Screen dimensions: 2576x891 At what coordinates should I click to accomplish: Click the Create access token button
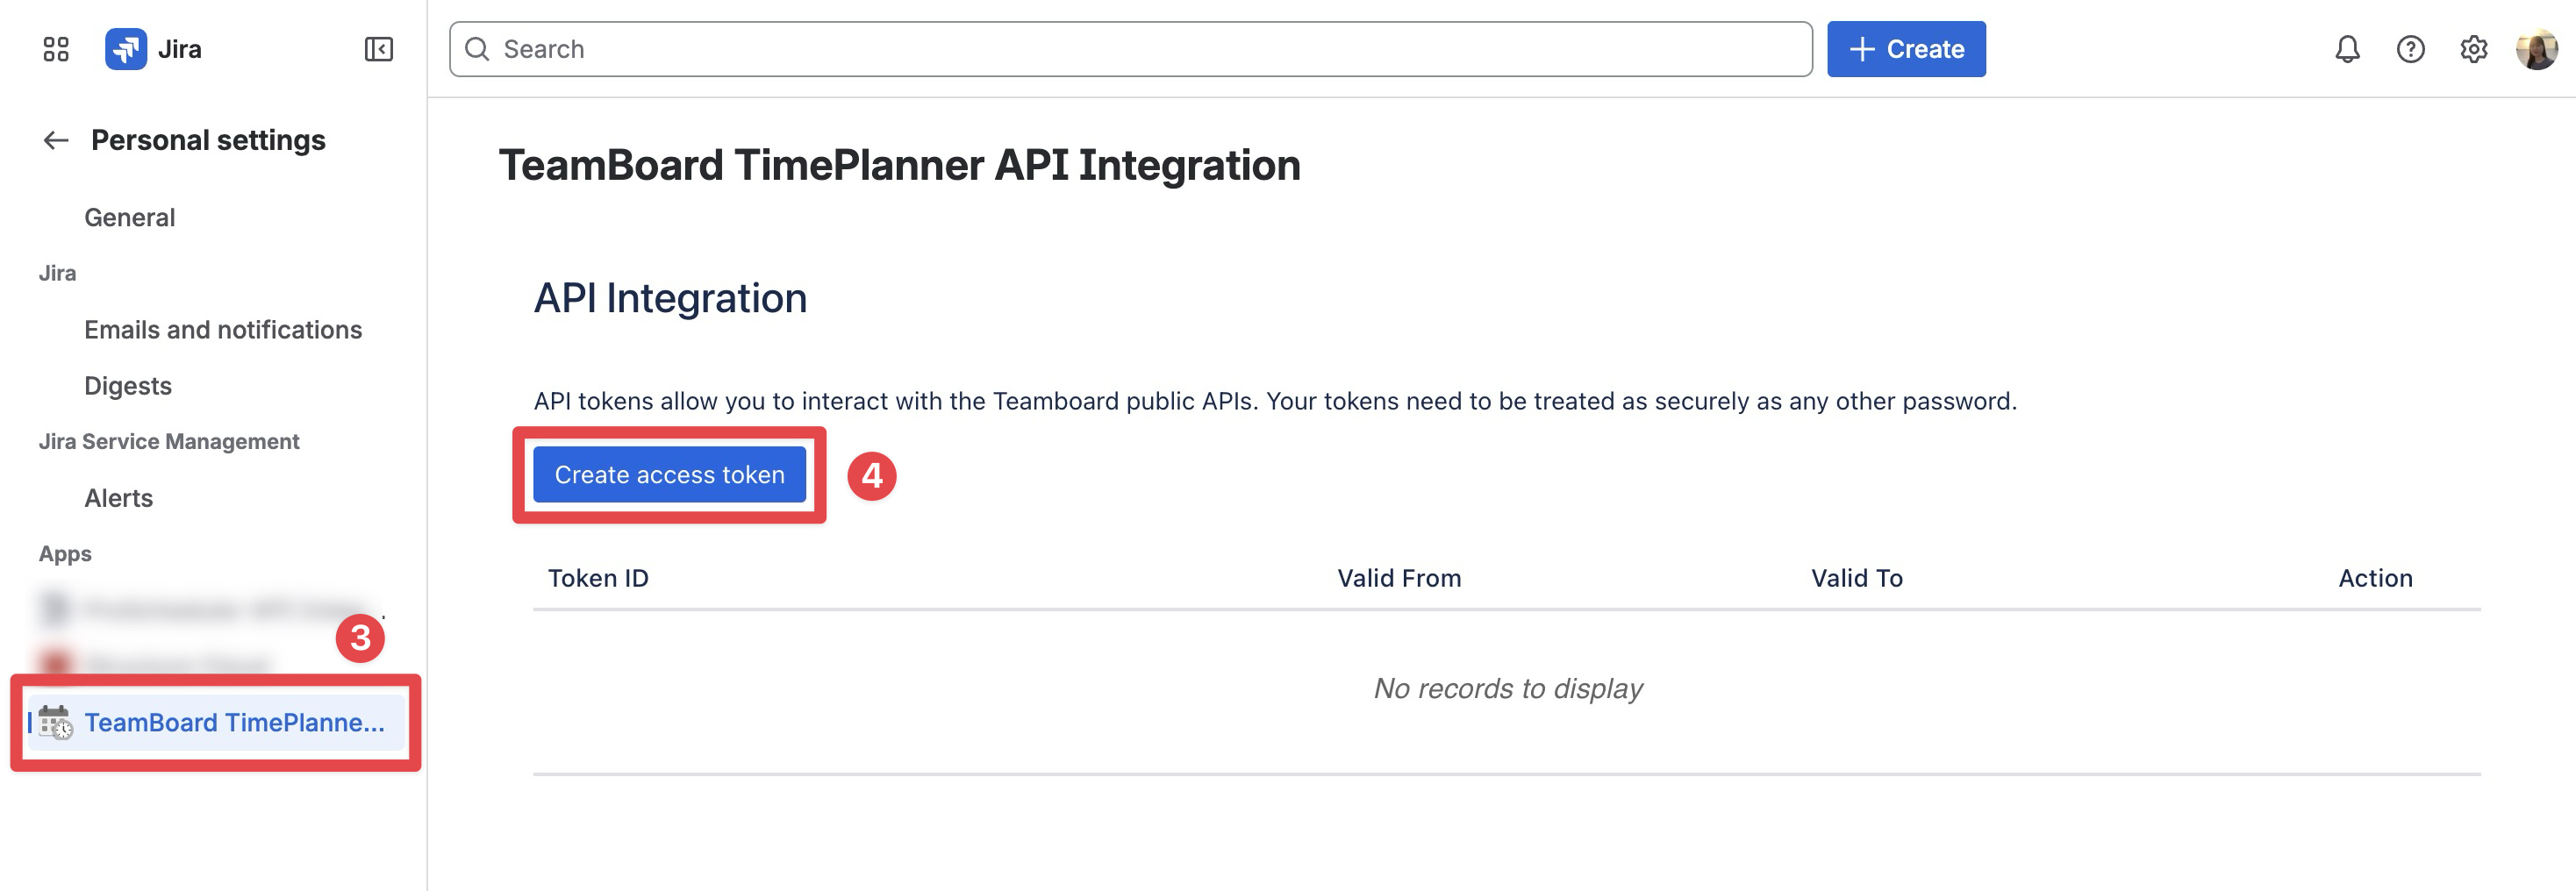pyautogui.click(x=669, y=474)
